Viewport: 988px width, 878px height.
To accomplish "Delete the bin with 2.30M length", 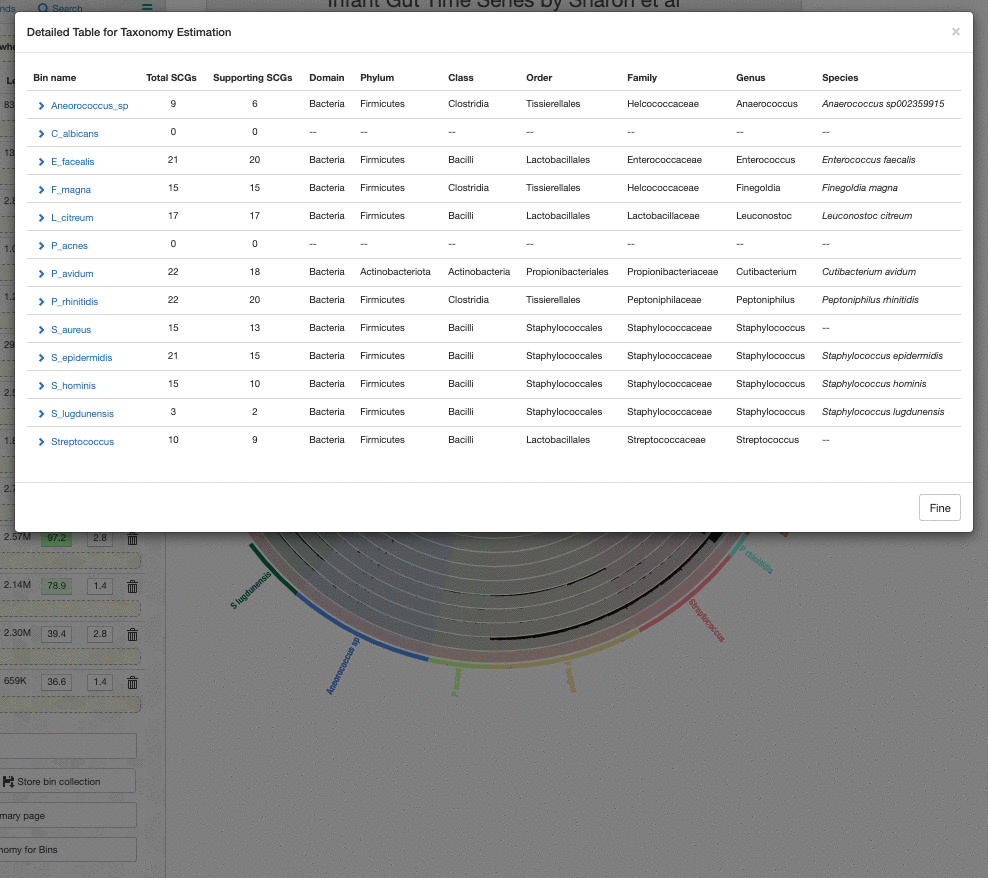I will [x=132, y=635].
